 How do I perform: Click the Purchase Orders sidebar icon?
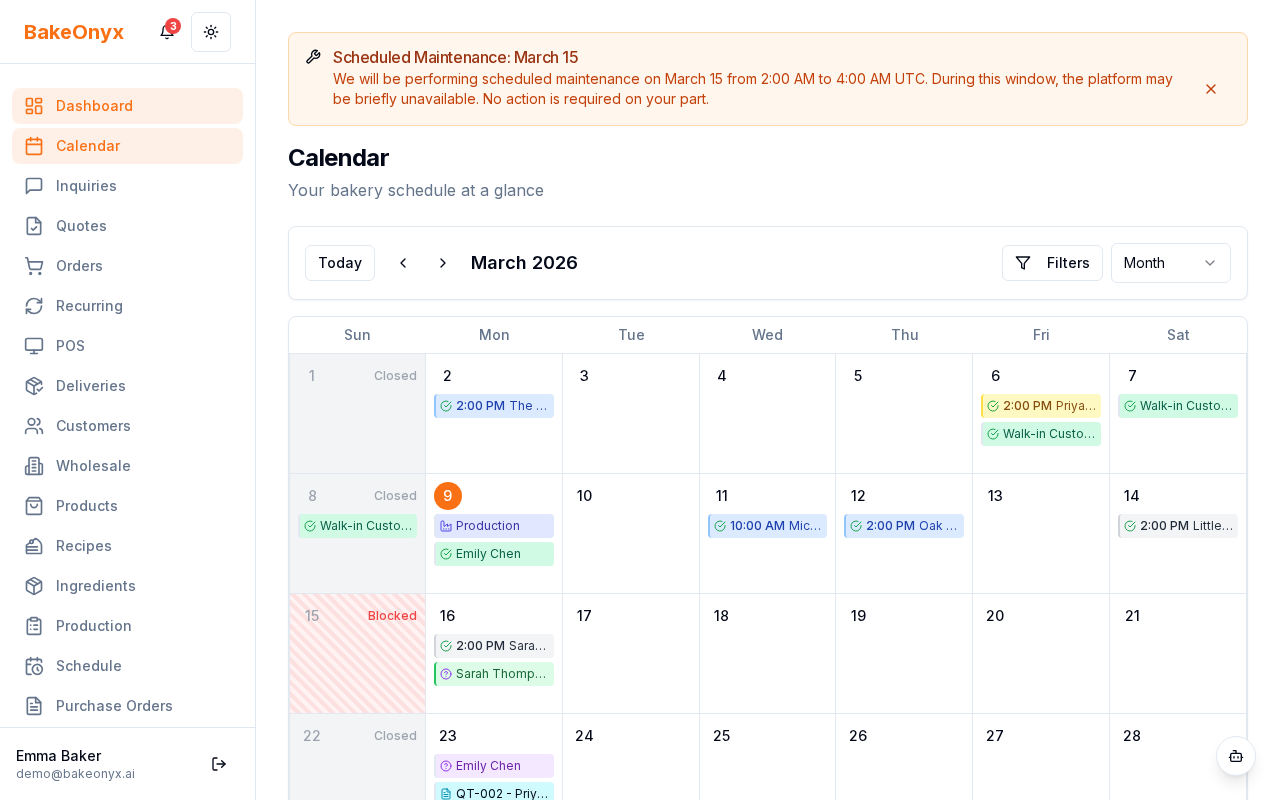coord(36,706)
